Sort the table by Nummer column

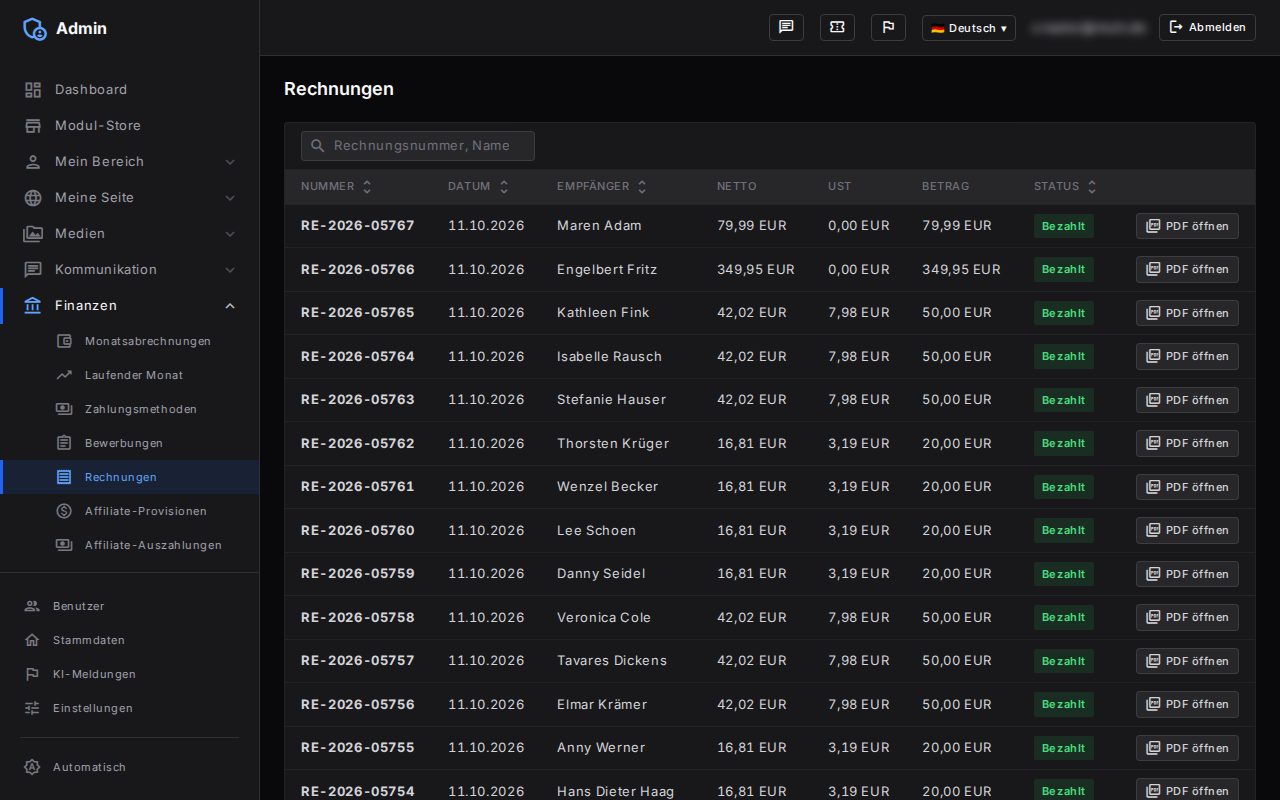336,187
